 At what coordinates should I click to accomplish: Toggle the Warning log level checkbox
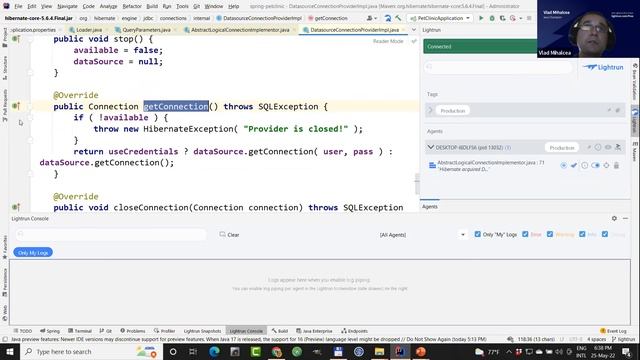tap(550, 234)
